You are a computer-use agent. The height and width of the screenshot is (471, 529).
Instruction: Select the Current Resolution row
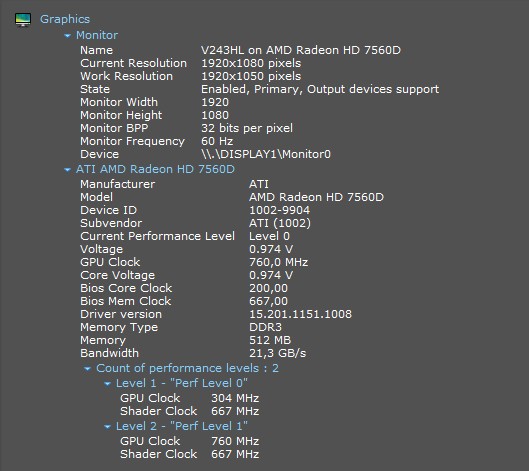pos(191,63)
